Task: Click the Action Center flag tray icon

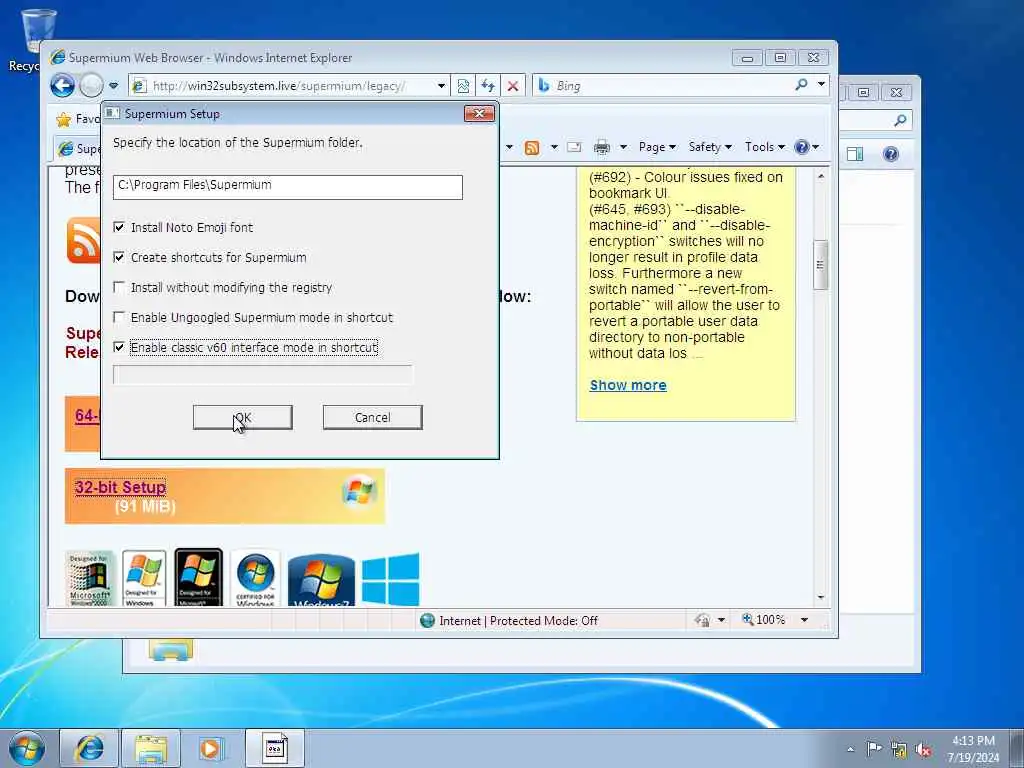Action: [874, 748]
